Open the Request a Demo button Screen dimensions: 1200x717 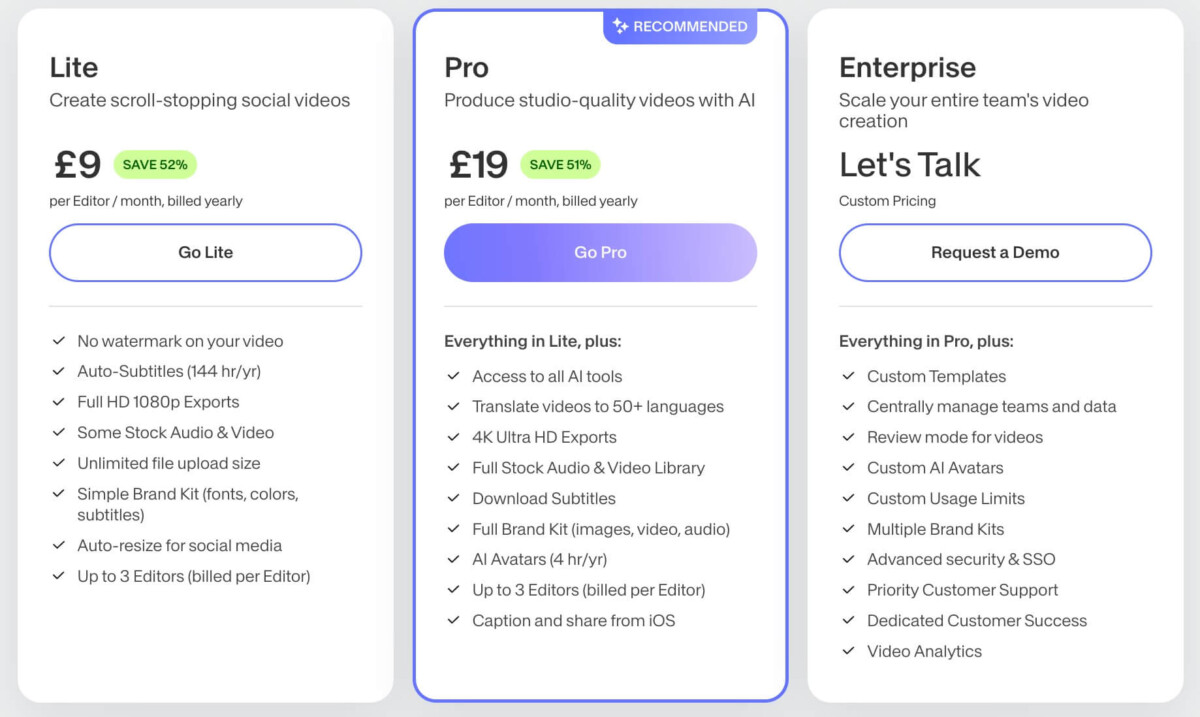click(995, 252)
